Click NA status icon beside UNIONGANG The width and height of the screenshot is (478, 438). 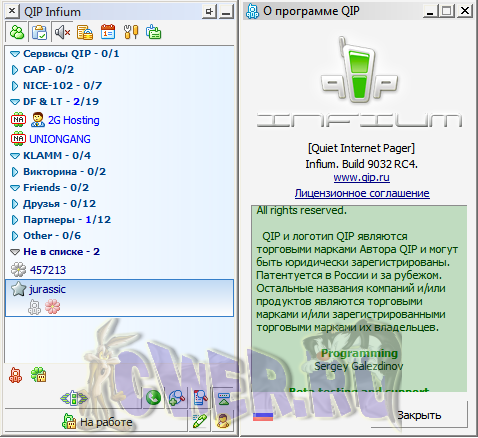point(18,139)
